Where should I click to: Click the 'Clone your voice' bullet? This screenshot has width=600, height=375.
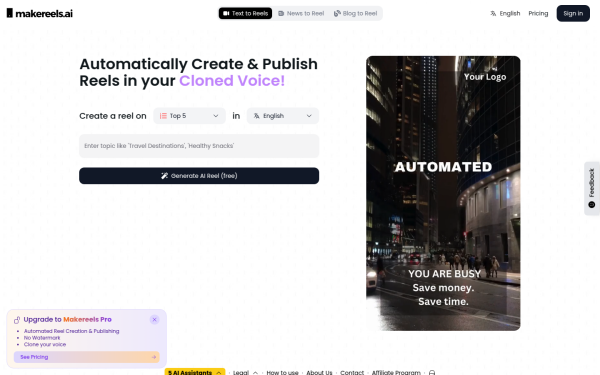(x=45, y=344)
